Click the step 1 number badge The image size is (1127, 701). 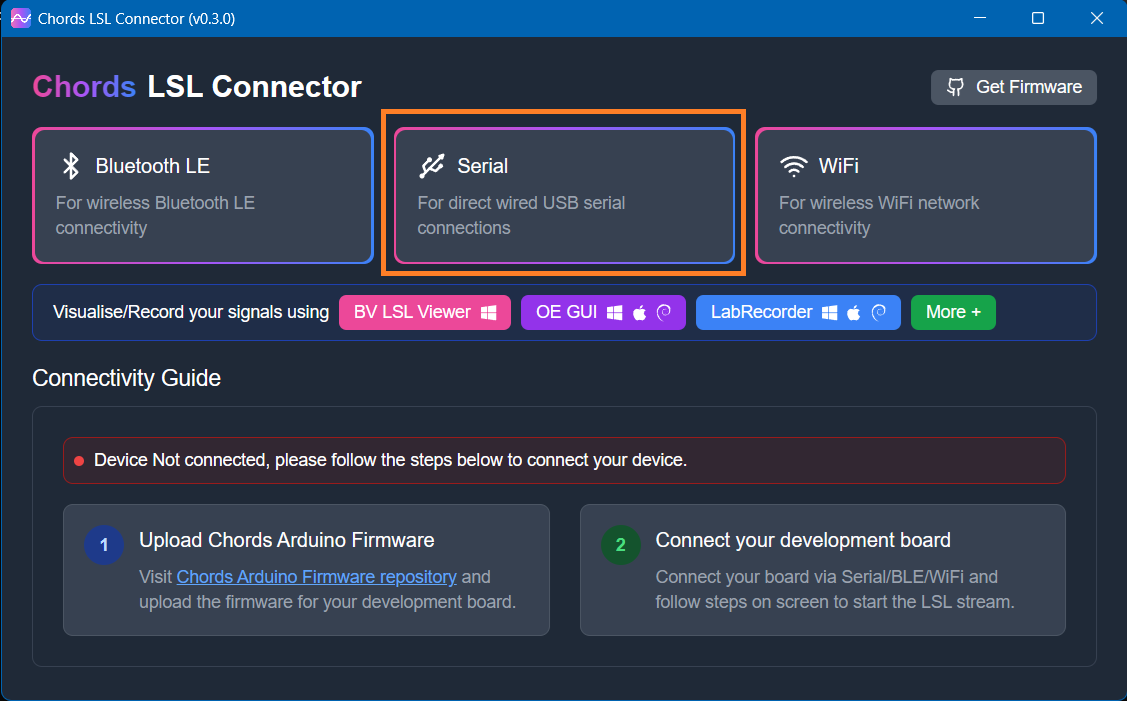tap(104, 545)
